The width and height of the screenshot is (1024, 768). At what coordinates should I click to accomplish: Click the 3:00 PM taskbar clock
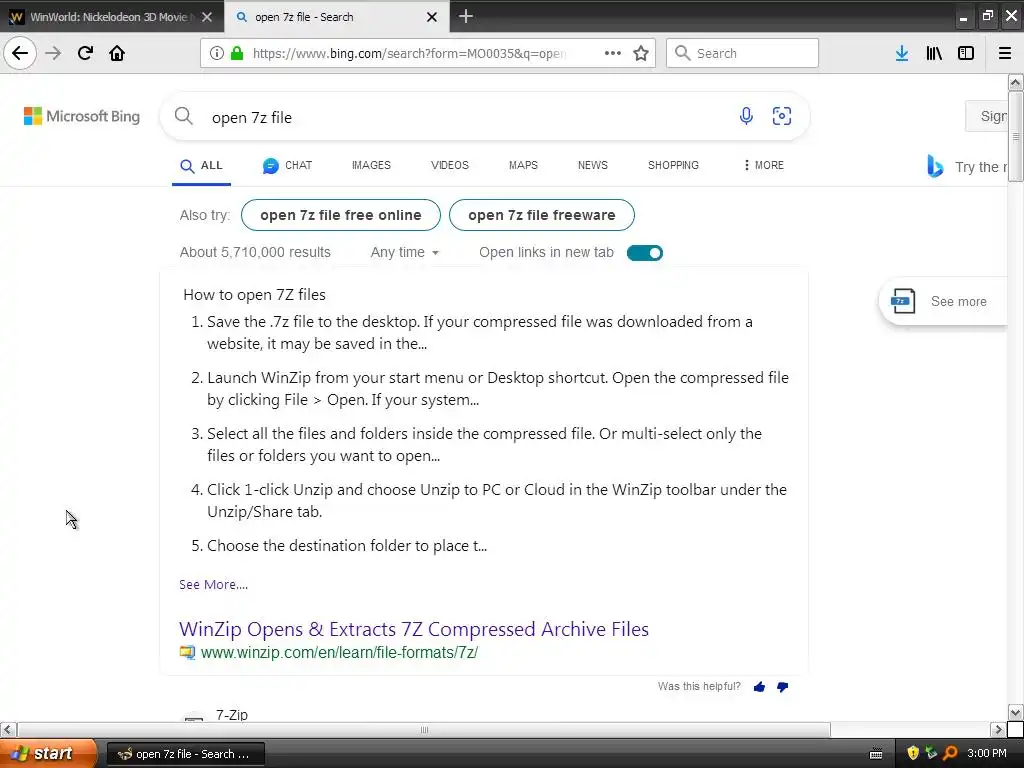click(x=987, y=753)
